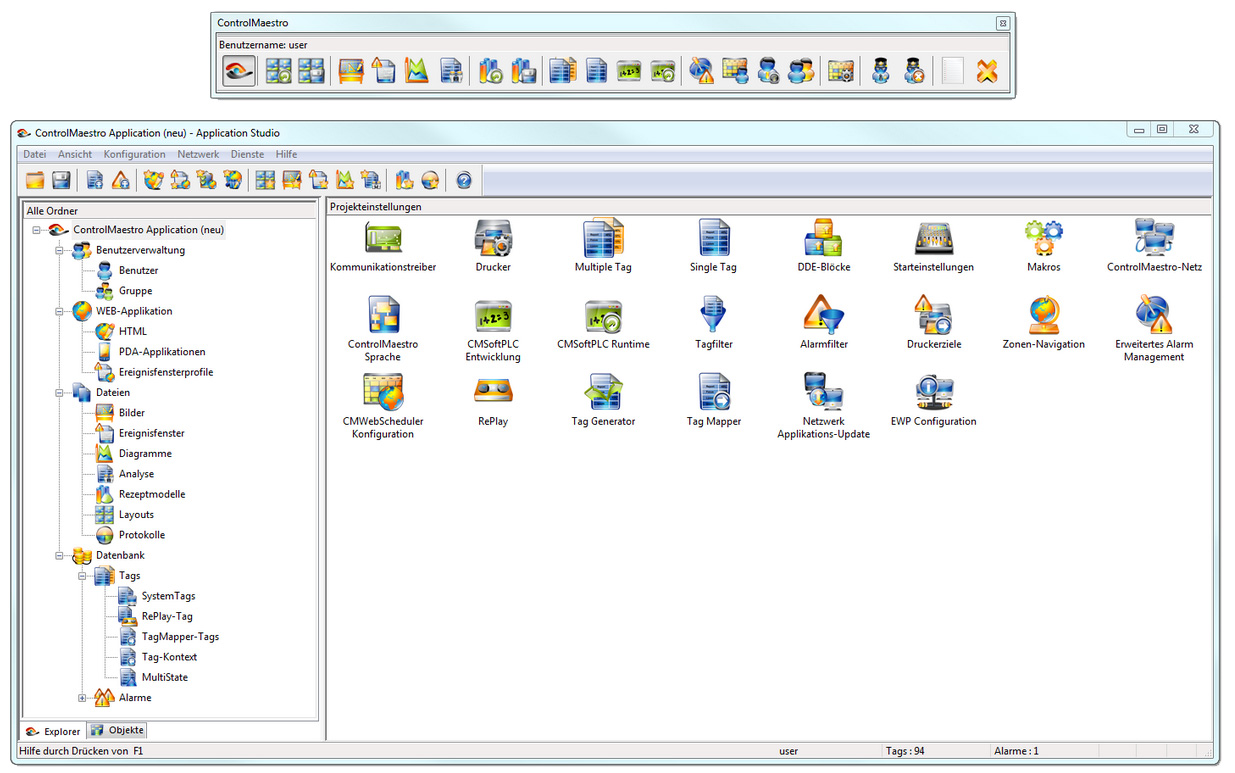The image size is (1235, 773).
Task: Select TagMapper-Tags in the tree
Action: 180,637
